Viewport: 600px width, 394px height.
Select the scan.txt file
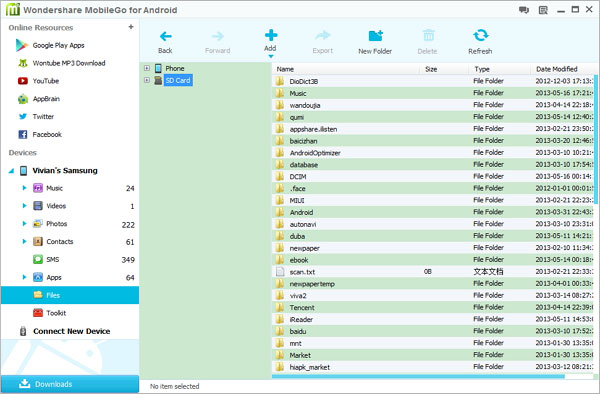[433, 272]
